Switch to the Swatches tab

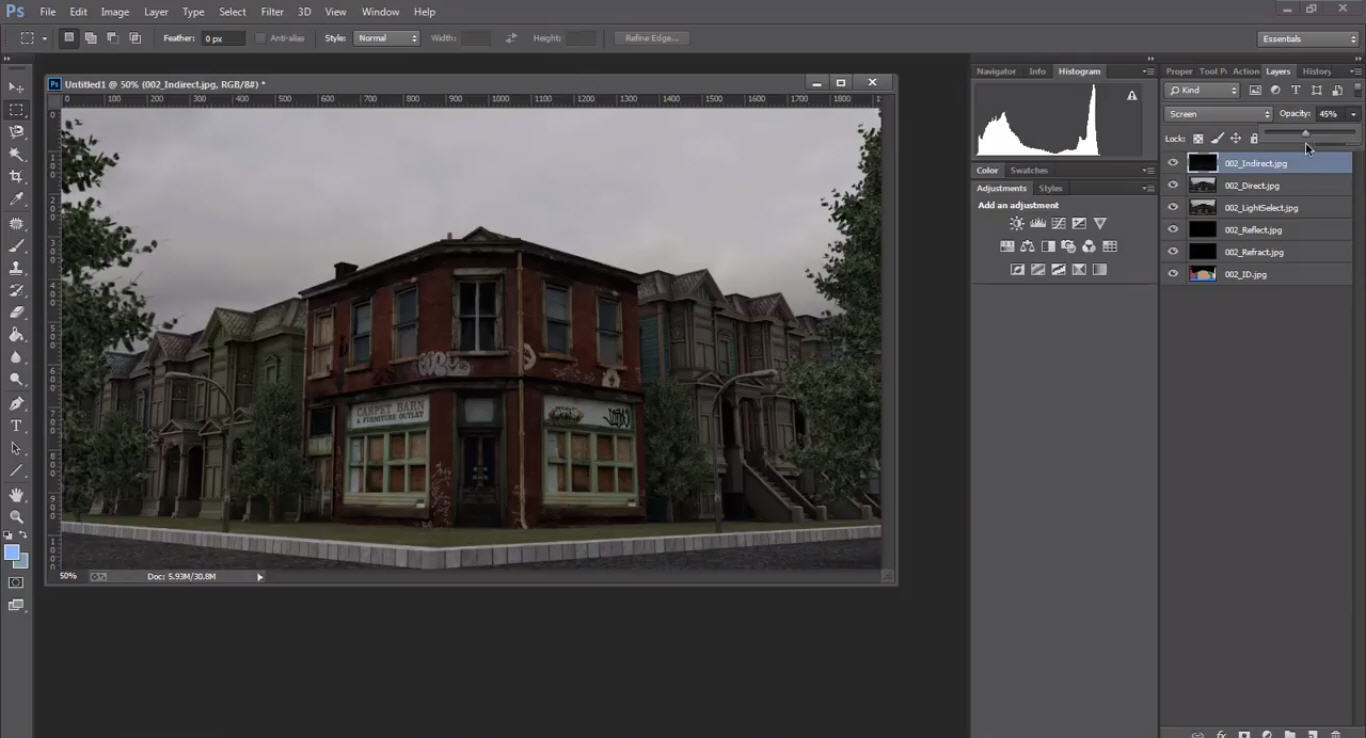1029,170
